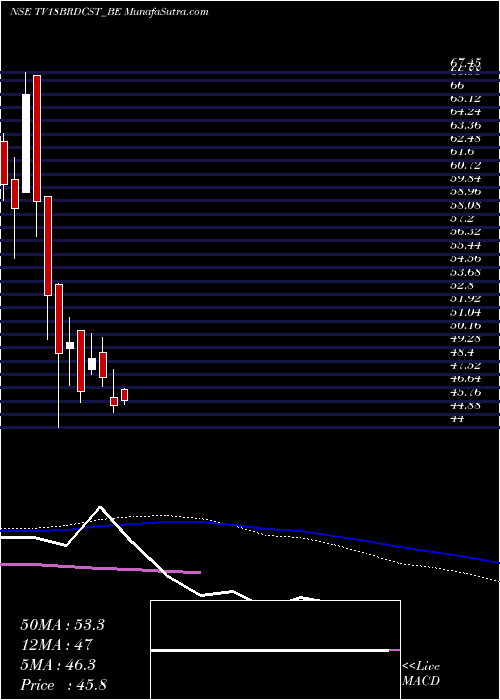Select the 5MA : 46.3 readout
The image size is (500, 700).
point(59,665)
